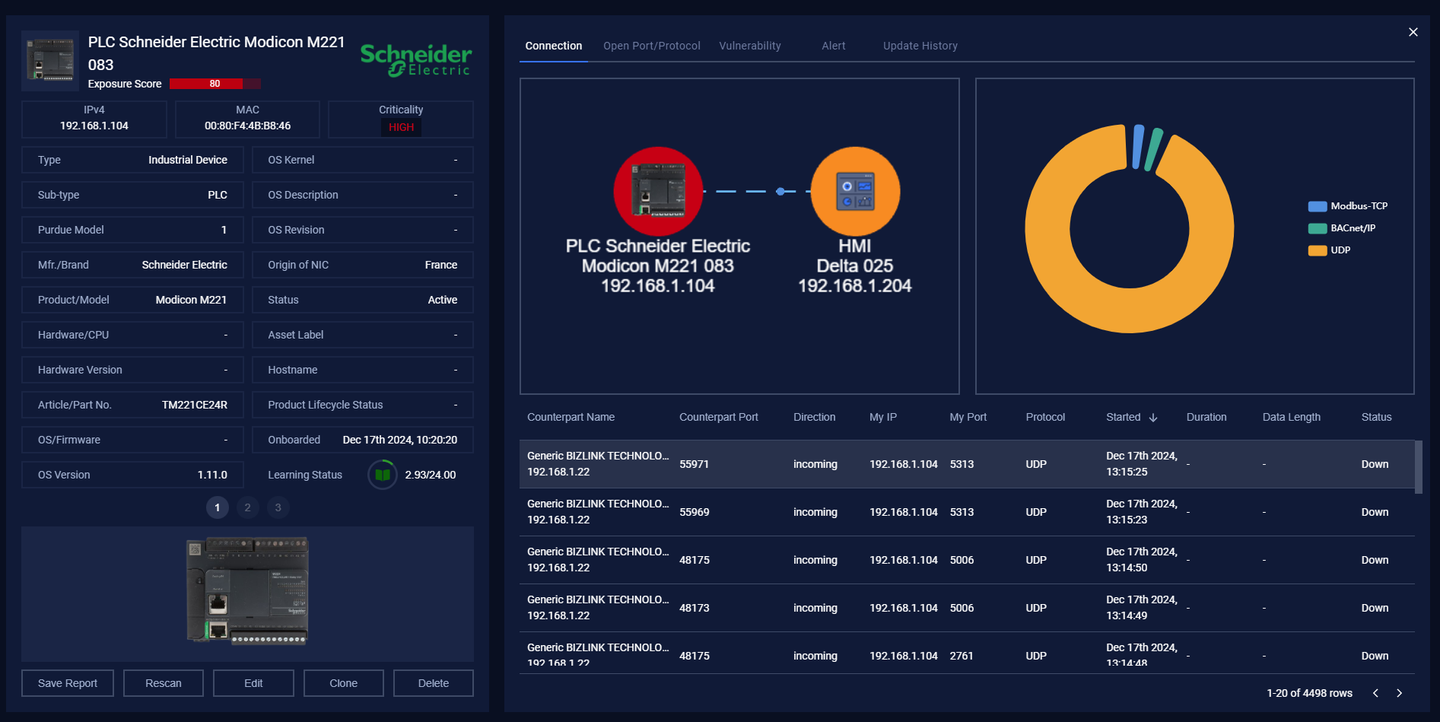Click the 1-20 of 4498 rows text
Viewport: 1440px width, 722px height.
1309,693
